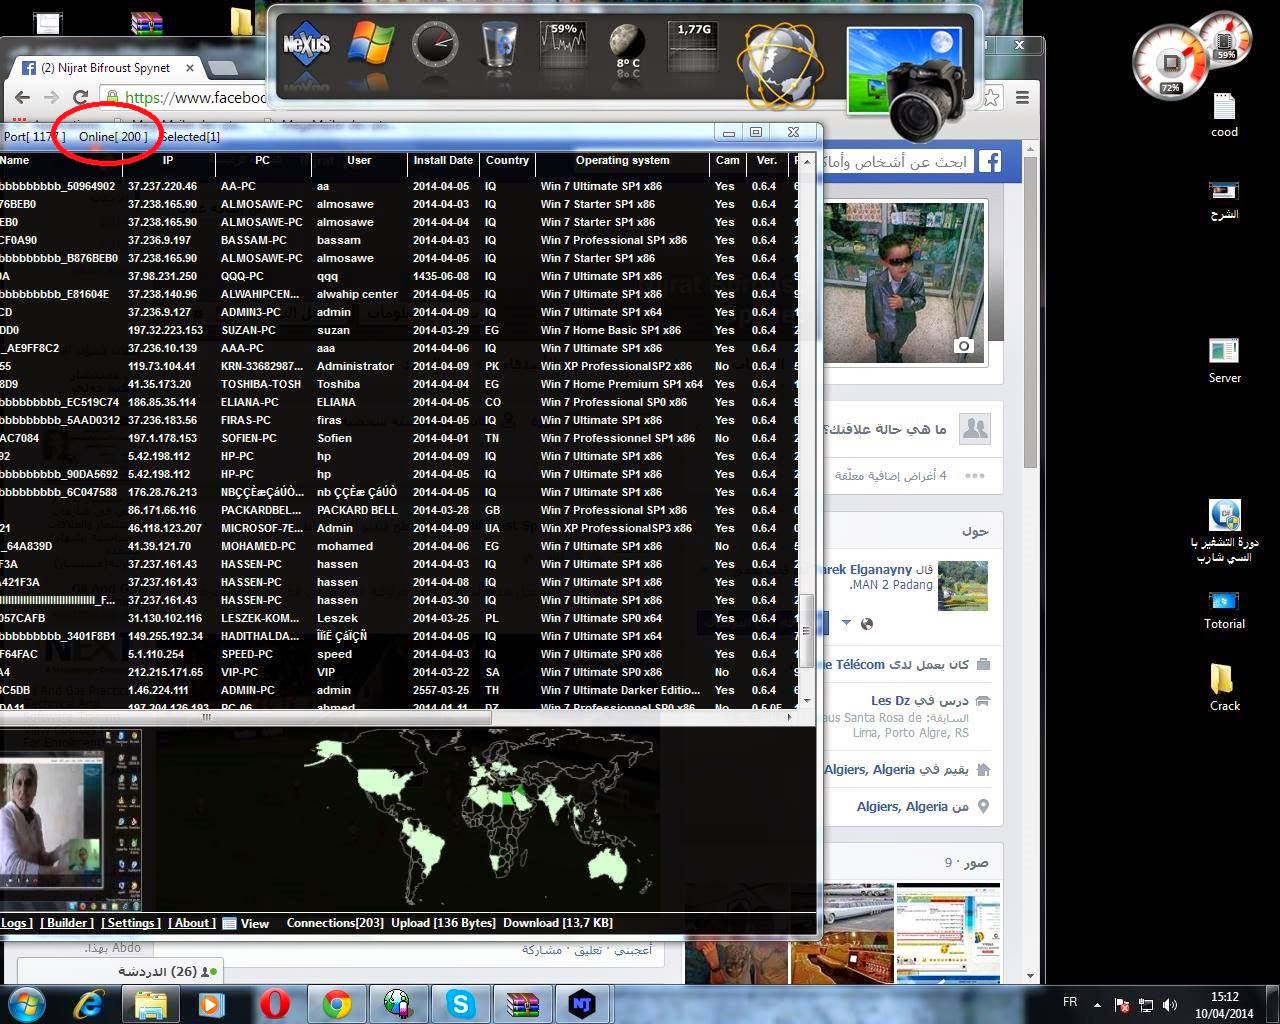1280x1024 pixels.
Task: Sort list by Country column header
Action: [x=507, y=160]
